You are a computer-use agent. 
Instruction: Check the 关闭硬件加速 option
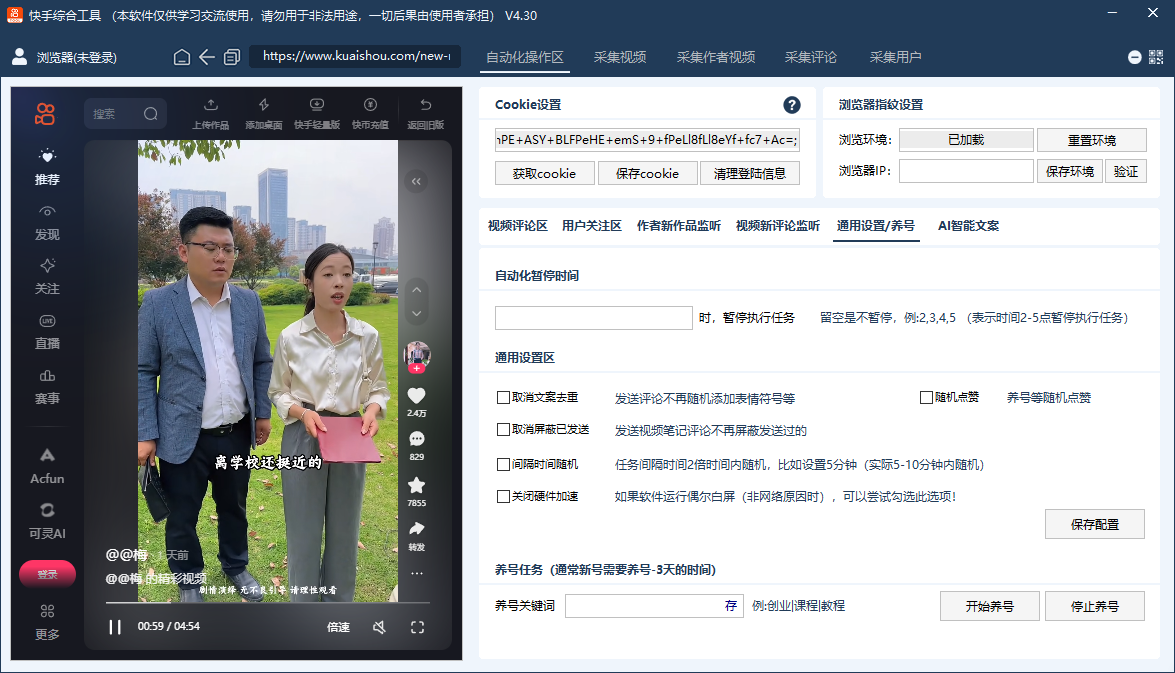pos(503,496)
